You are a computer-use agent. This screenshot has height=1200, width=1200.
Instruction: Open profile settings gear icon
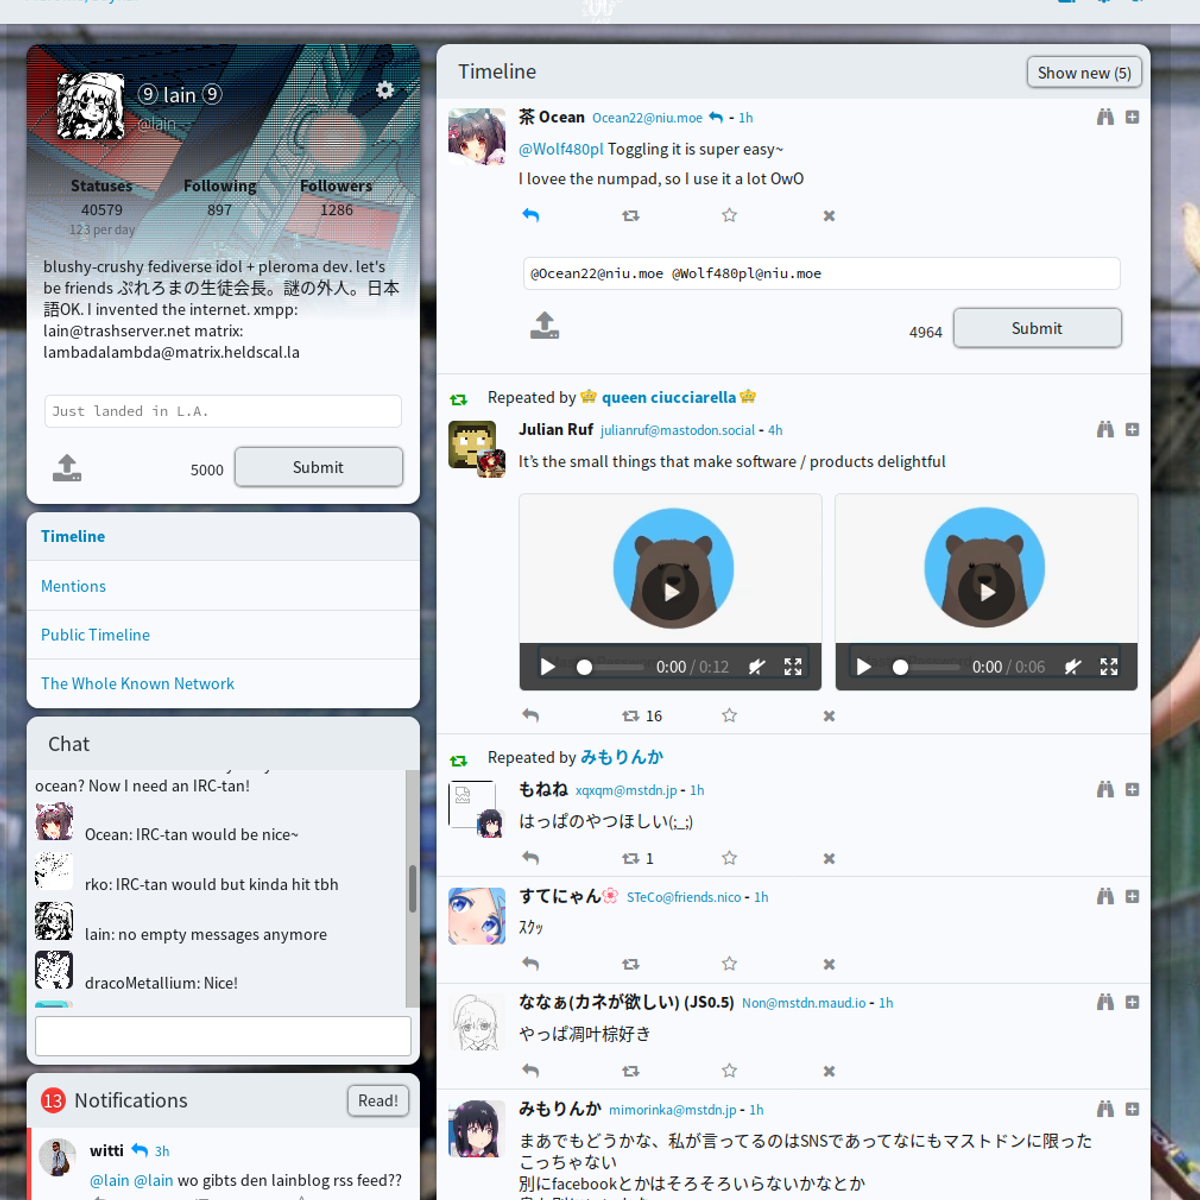[x=385, y=91]
